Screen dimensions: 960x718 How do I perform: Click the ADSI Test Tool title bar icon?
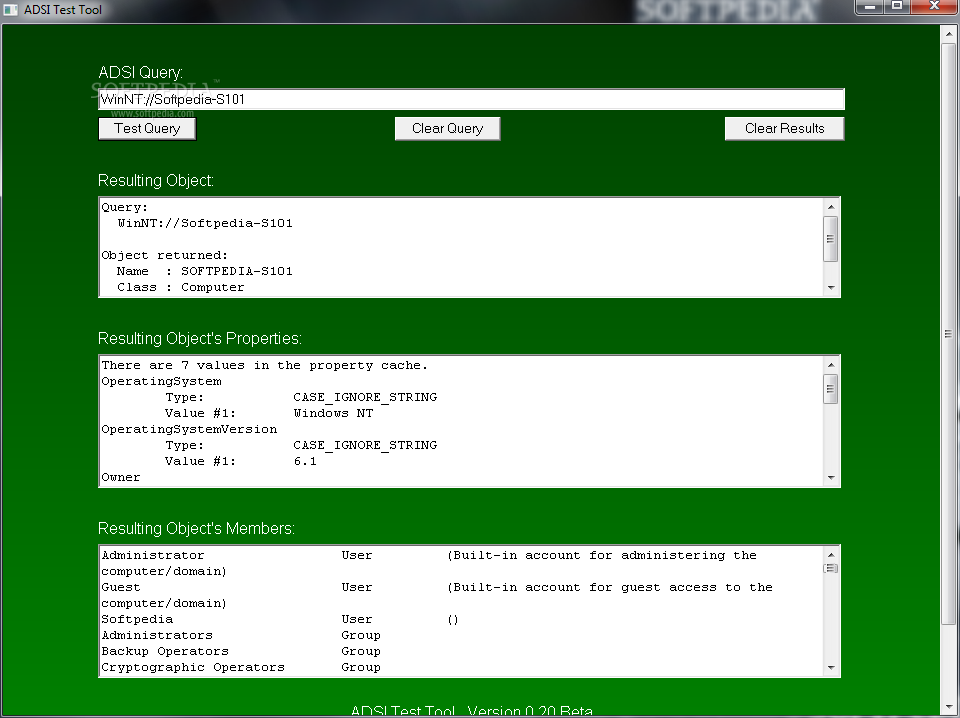(x=10, y=10)
